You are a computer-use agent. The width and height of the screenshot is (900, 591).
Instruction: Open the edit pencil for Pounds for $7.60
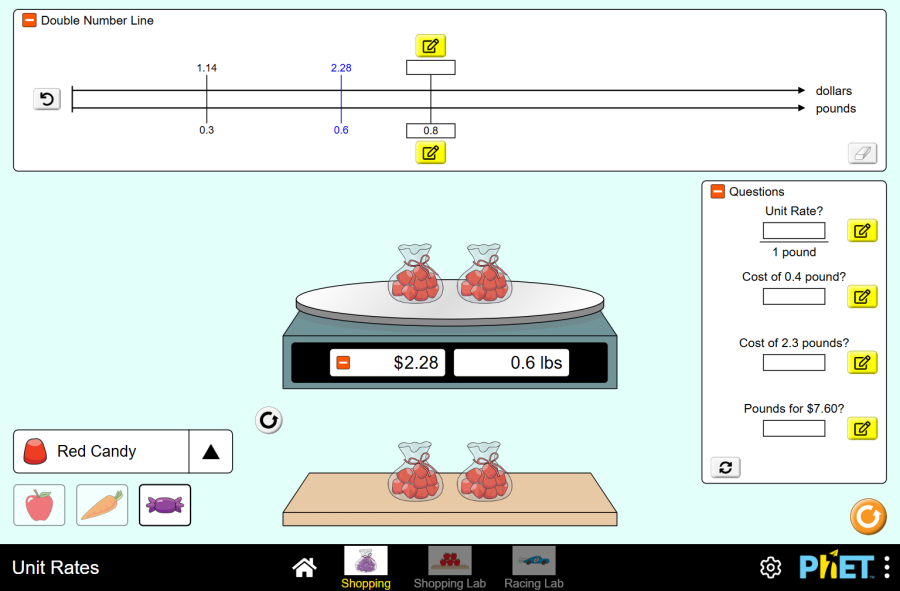pyautogui.click(x=862, y=428)
